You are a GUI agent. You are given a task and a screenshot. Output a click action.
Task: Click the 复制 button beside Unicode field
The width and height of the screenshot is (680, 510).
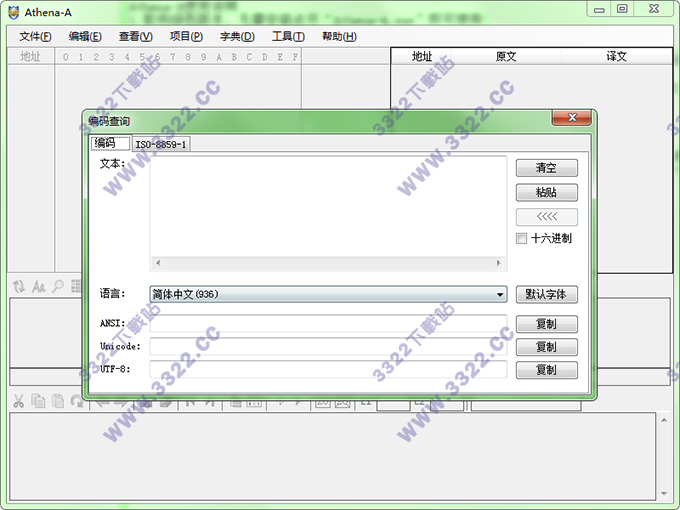pyautogui.click(x=546, y=347)
